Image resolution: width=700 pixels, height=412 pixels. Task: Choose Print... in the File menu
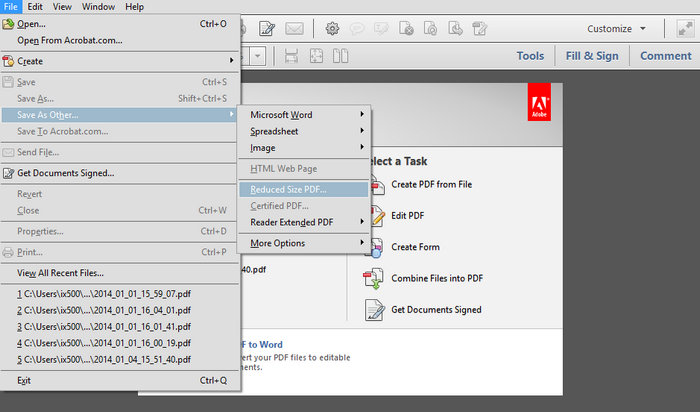click(120, 252)
